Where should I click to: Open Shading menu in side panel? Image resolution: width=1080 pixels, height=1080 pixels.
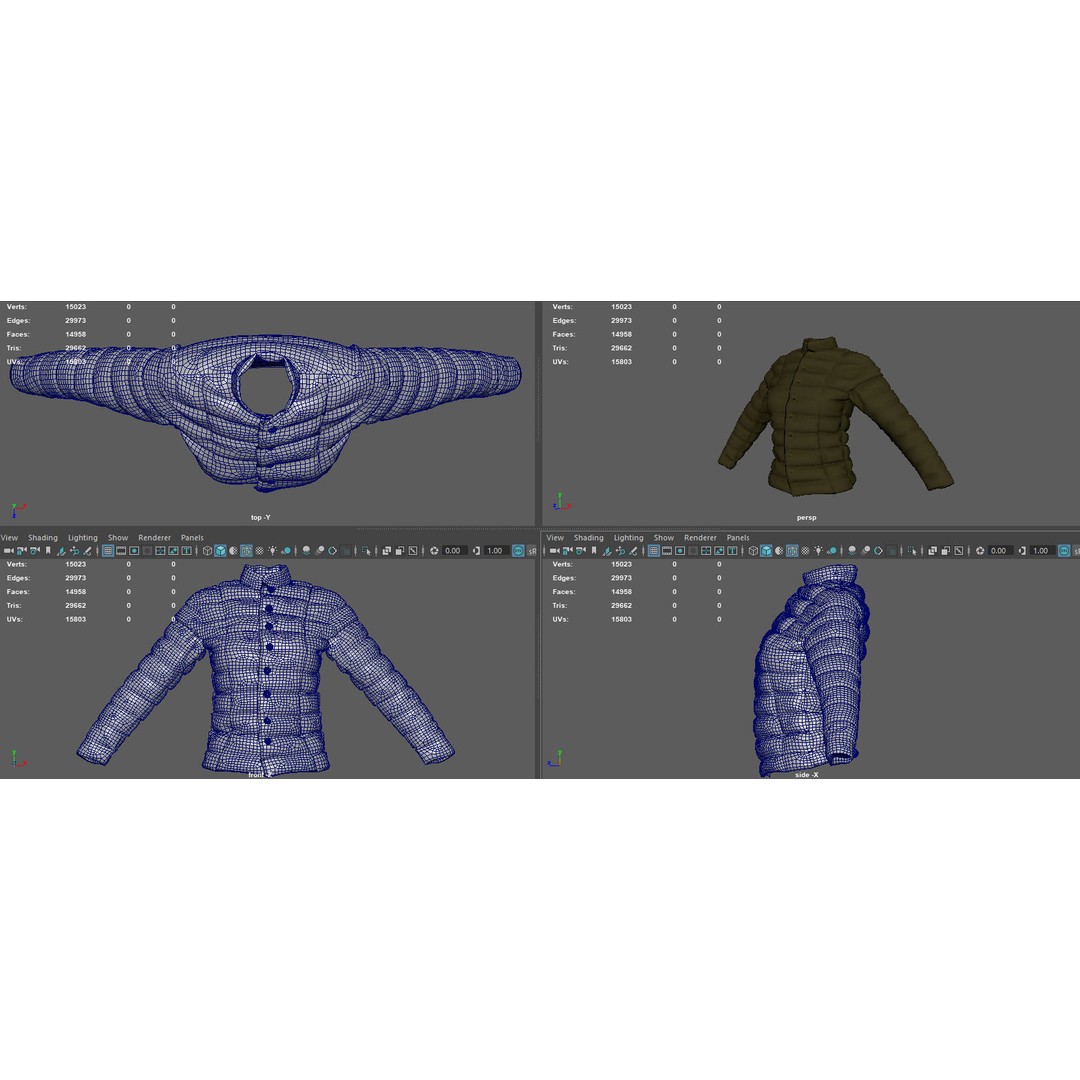tap(589, 537)
